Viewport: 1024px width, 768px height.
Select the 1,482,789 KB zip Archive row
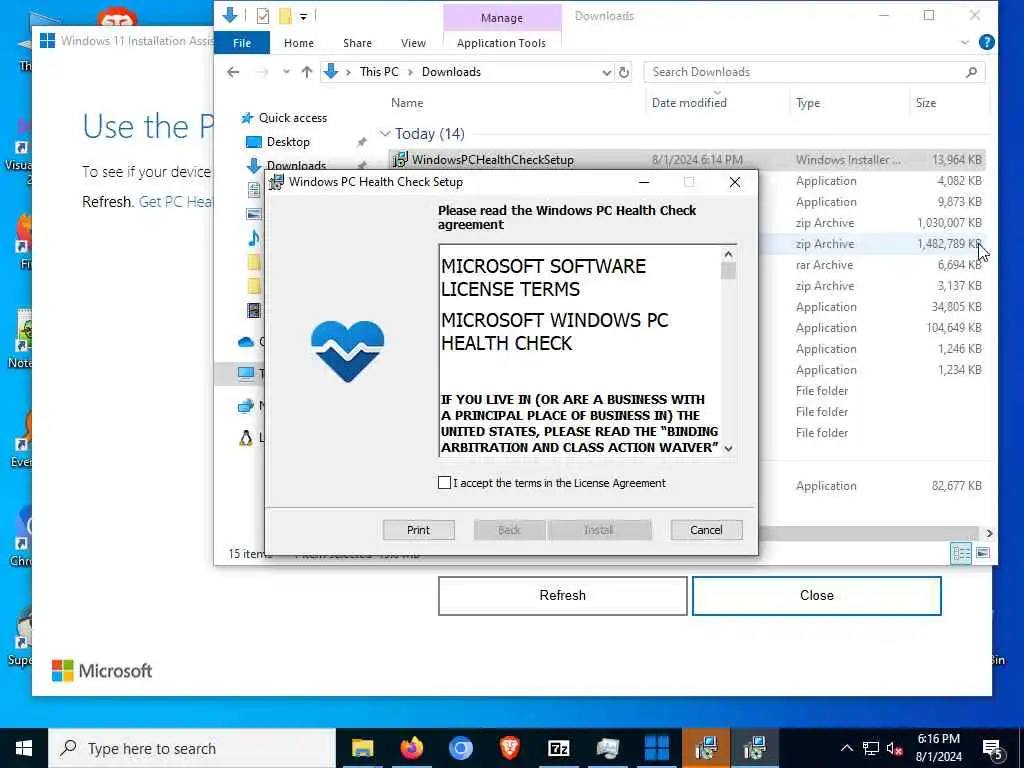click(x=872, y=244)
